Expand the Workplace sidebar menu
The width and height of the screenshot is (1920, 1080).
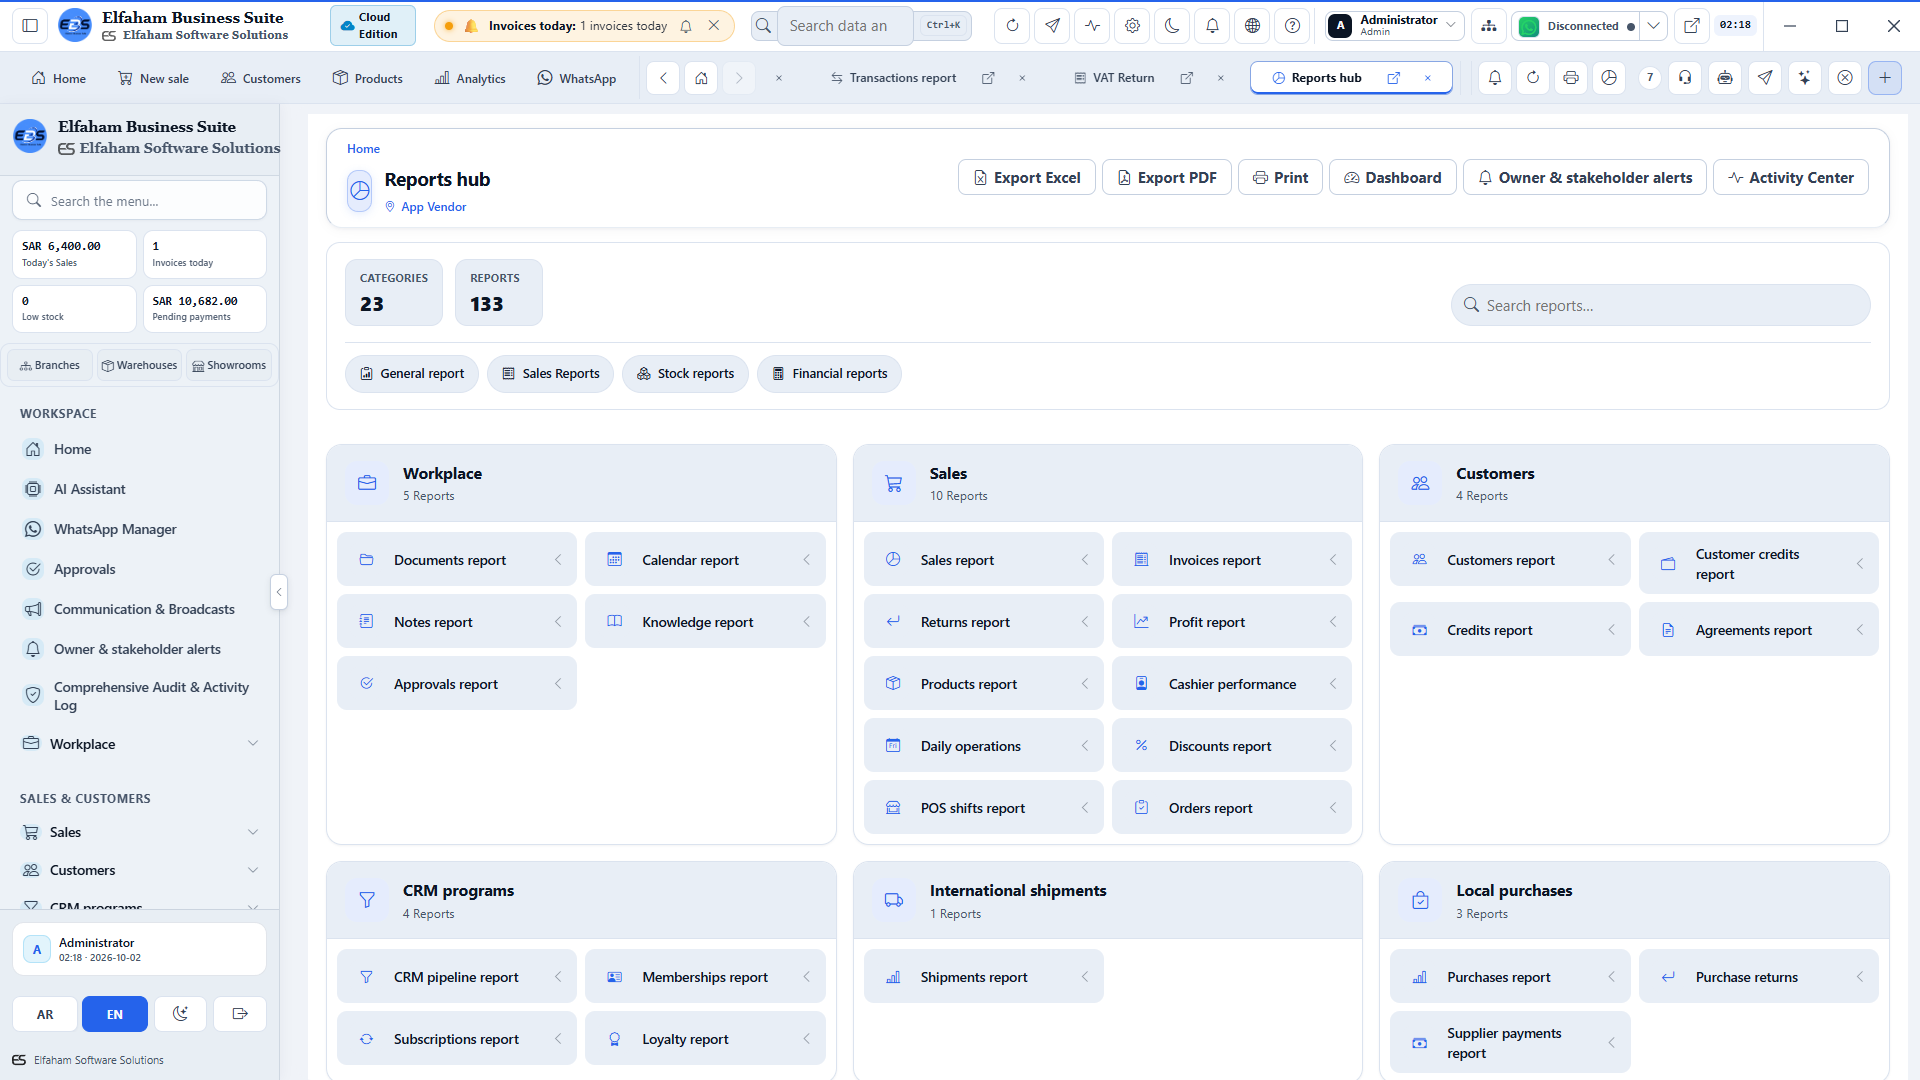(140, 744)
